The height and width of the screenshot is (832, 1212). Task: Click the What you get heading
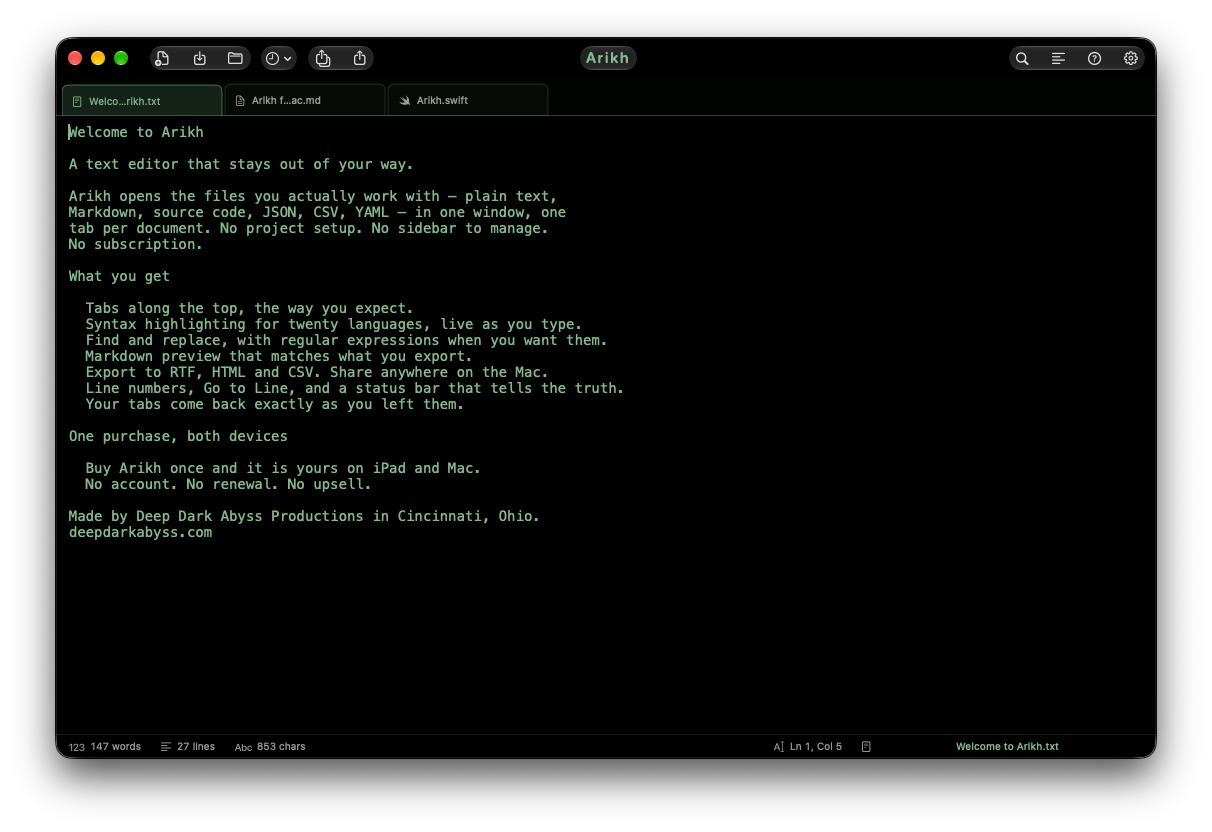pos(119,276)
